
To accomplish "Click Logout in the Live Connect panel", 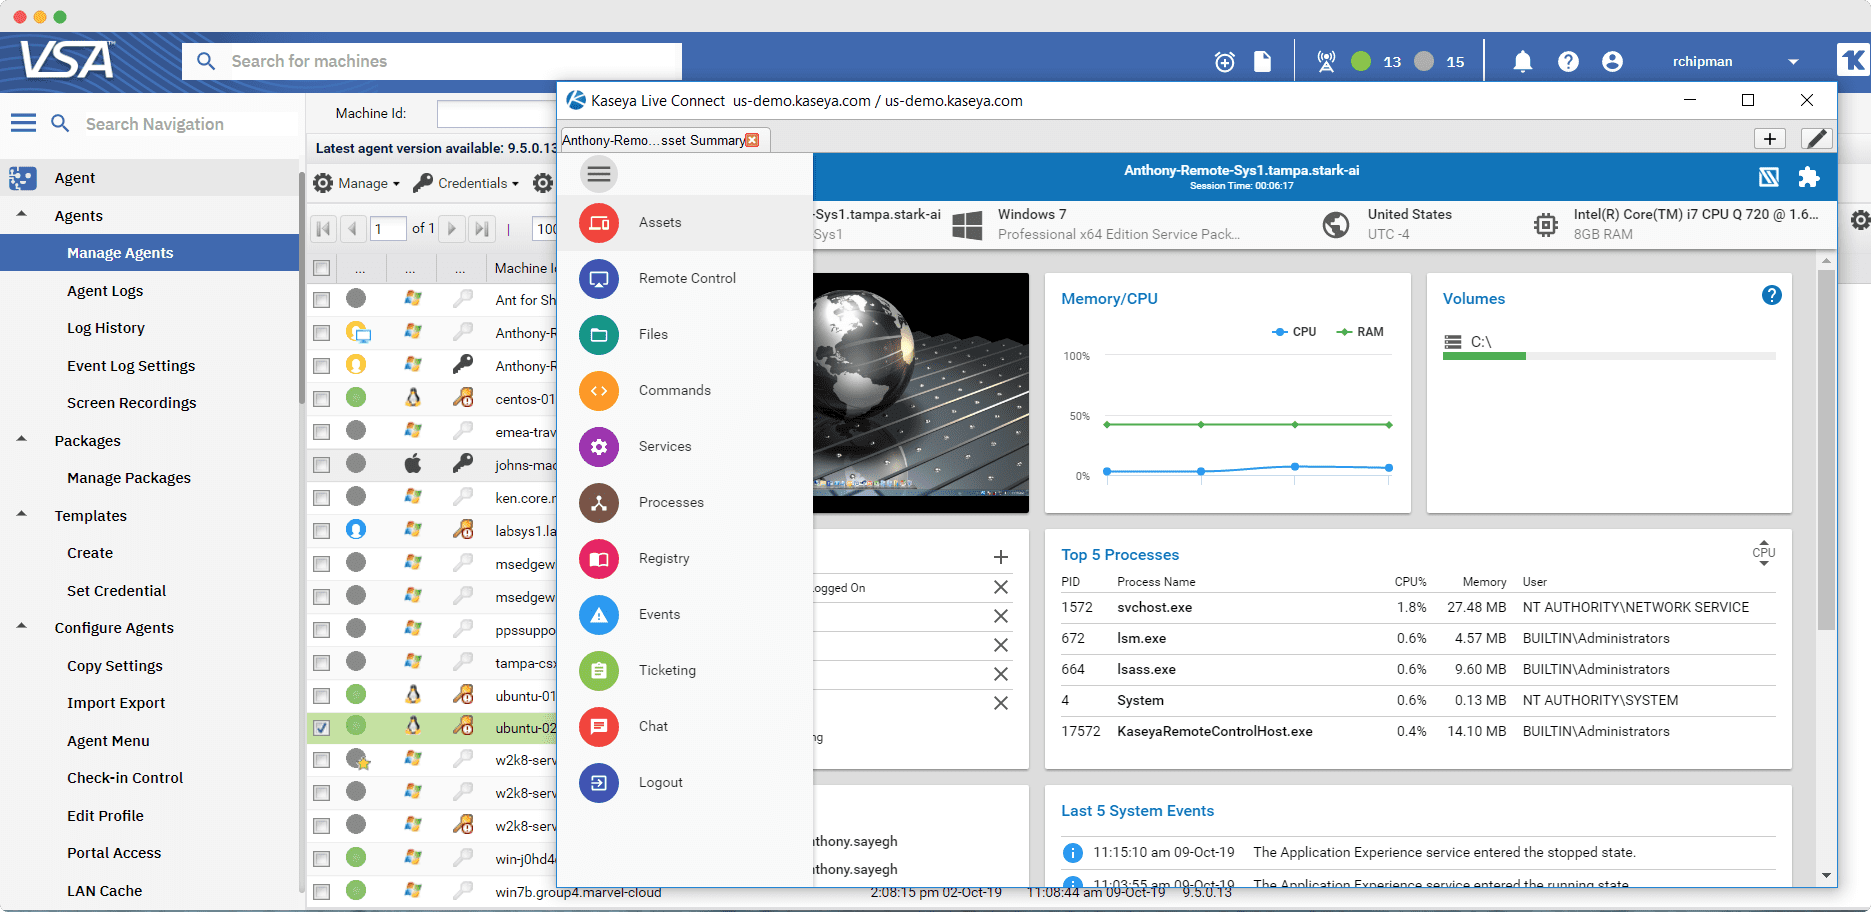I will coord(660,782).
